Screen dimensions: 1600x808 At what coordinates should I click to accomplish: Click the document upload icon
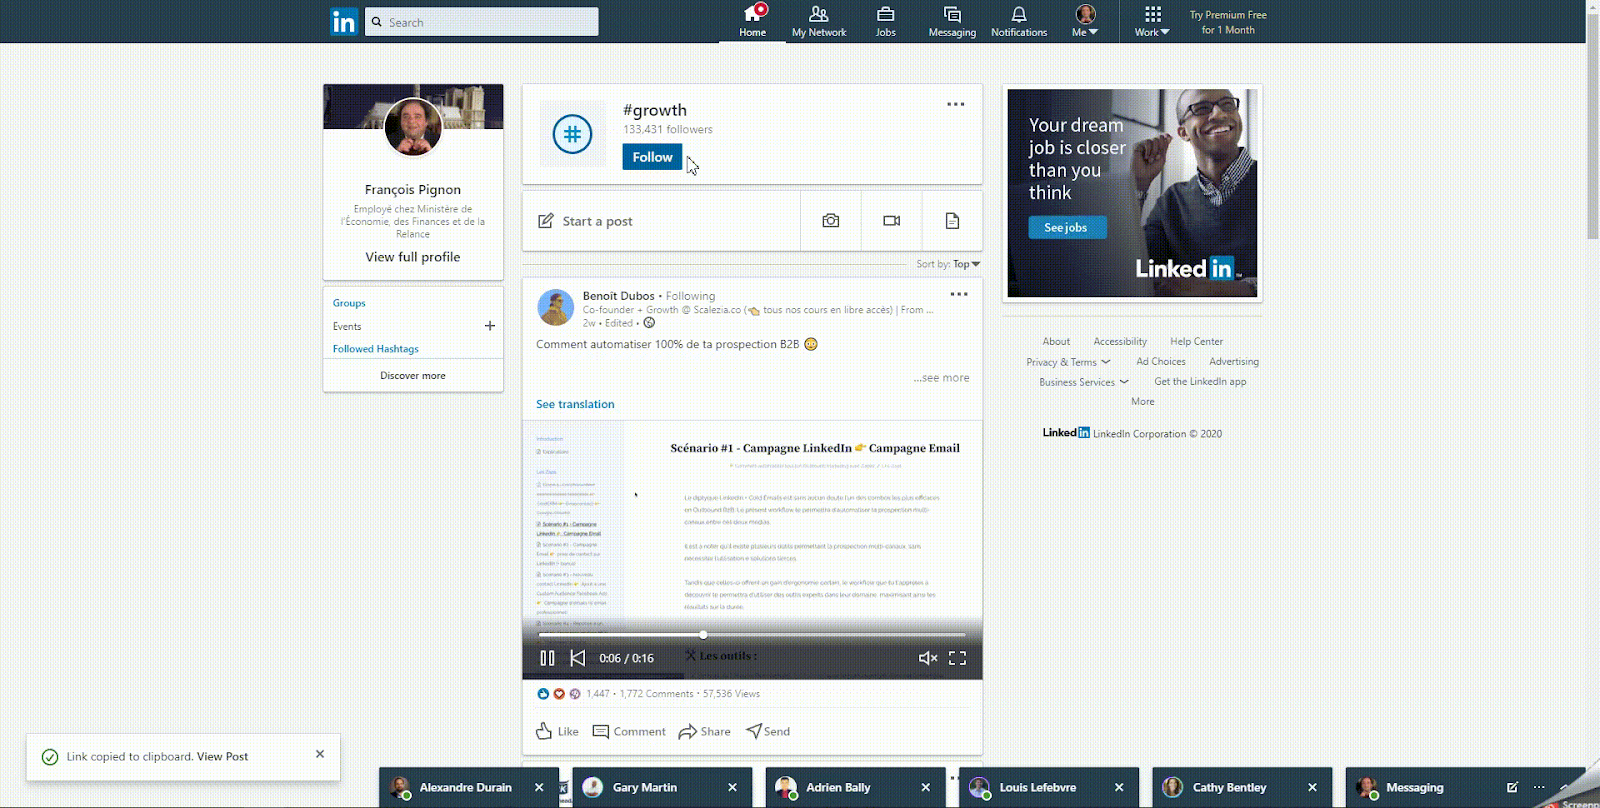point(952,221)
